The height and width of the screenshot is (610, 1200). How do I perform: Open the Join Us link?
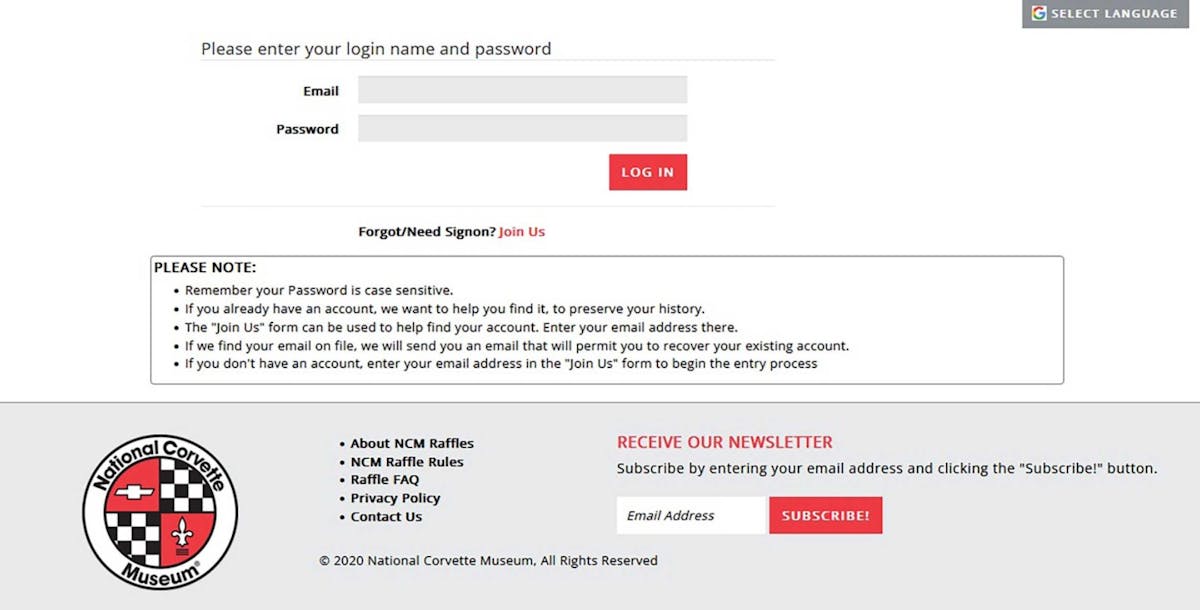coord(522,232)
